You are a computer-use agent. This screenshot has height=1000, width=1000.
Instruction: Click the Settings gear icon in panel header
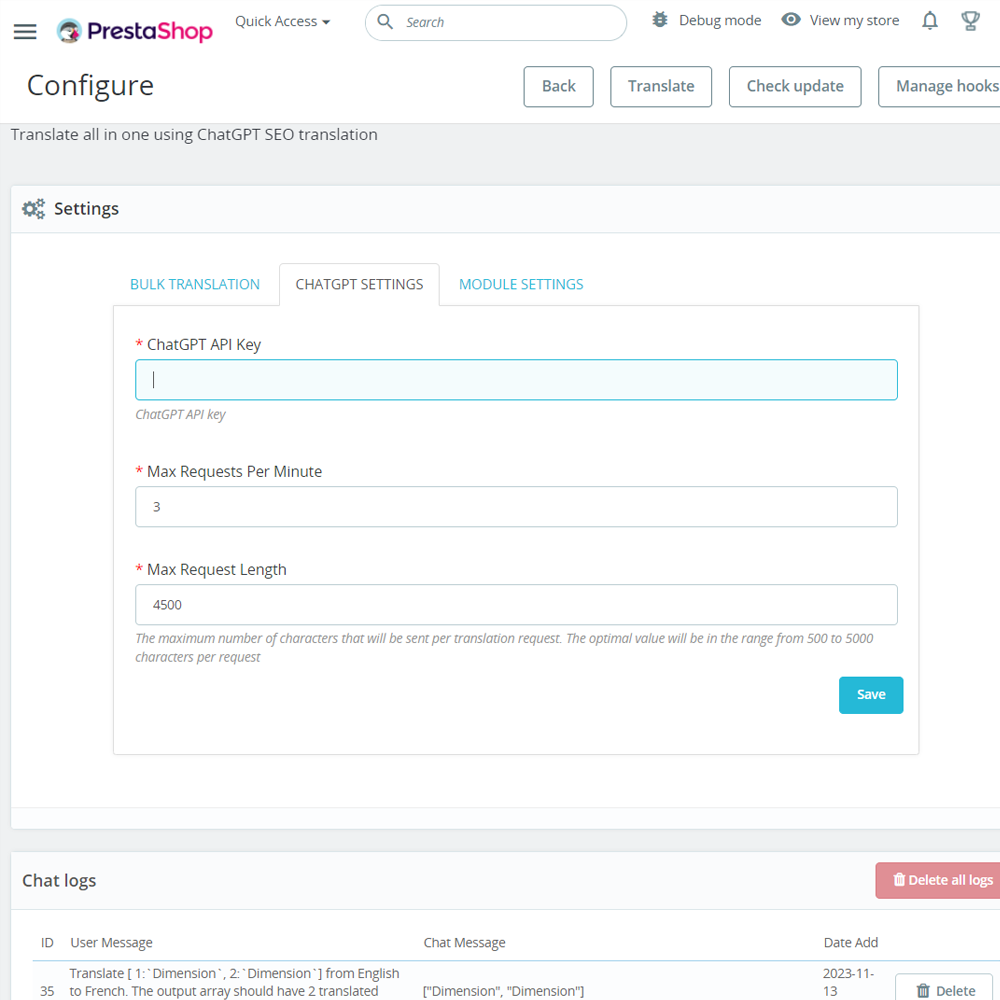coord(33,208)
